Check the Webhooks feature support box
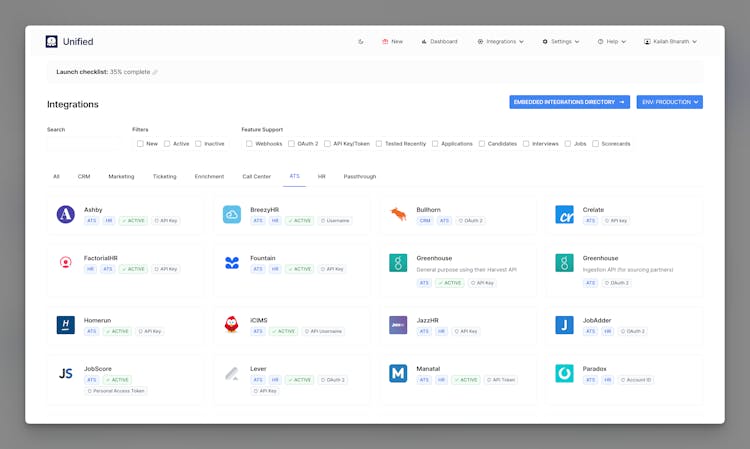 (x=250, y=144)
